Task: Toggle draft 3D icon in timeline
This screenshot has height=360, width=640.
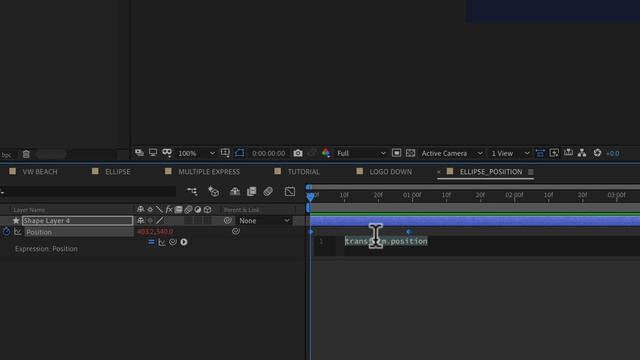Action: (x=213, y=191)
